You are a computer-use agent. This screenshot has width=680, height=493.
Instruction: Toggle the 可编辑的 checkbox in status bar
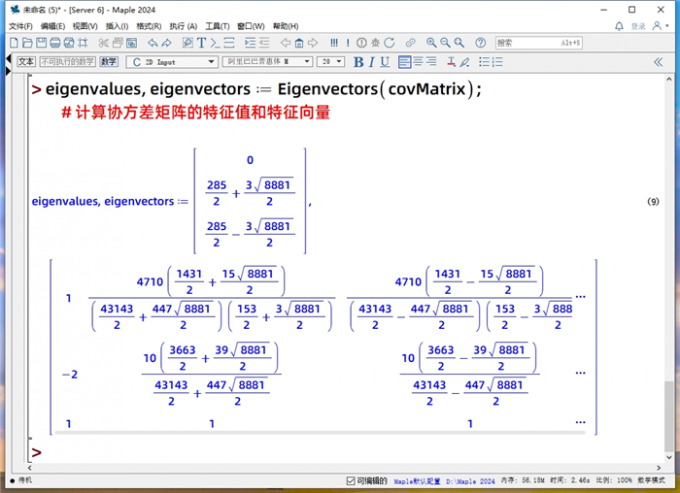(350, 480)
